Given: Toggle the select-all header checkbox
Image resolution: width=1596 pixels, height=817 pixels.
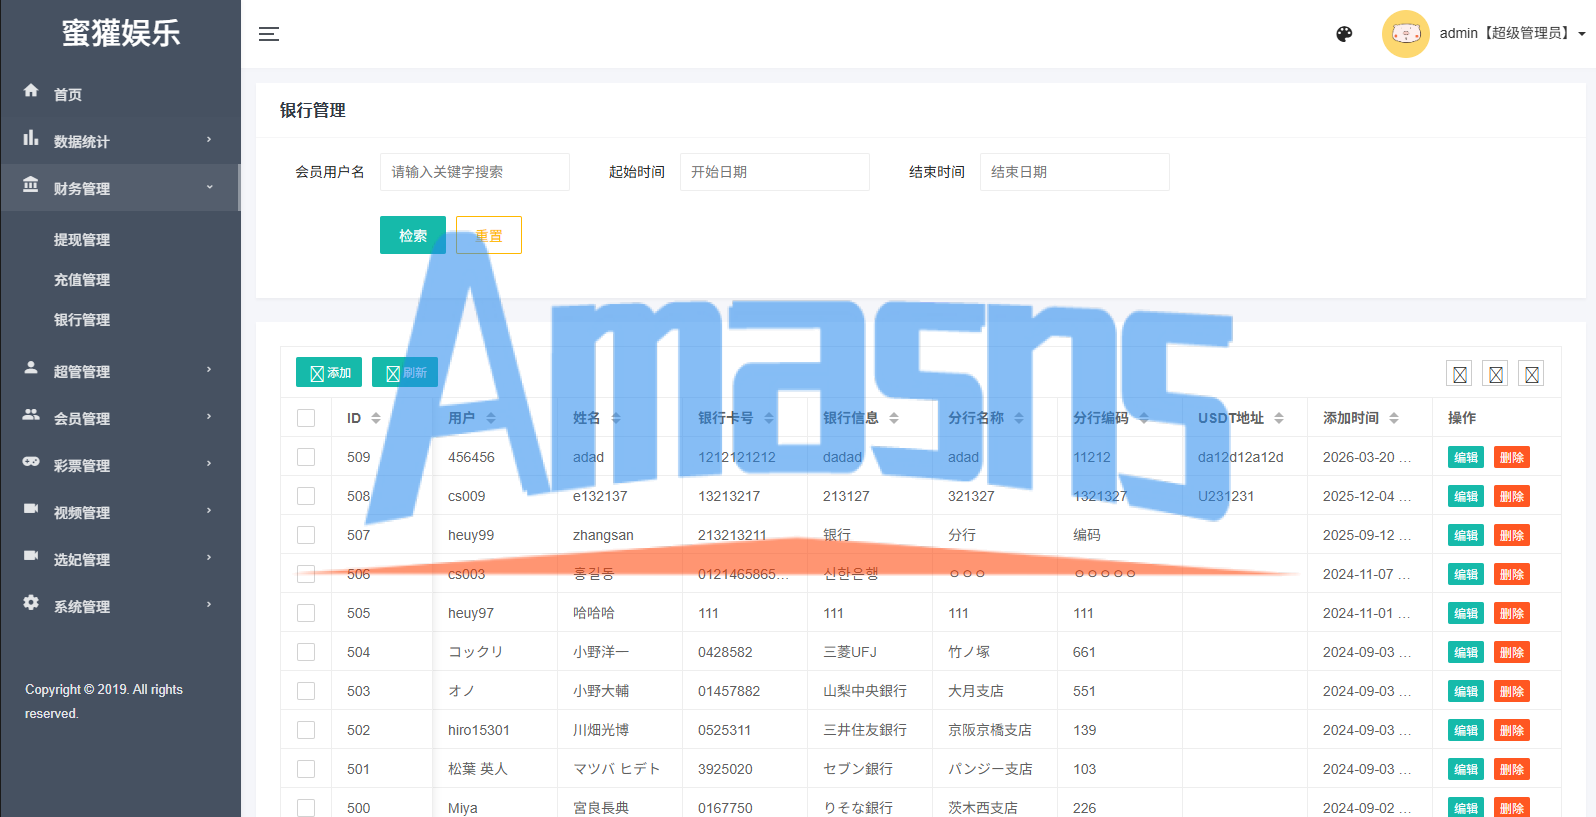Looking at the screenshot, I should (x=306, y=418).
